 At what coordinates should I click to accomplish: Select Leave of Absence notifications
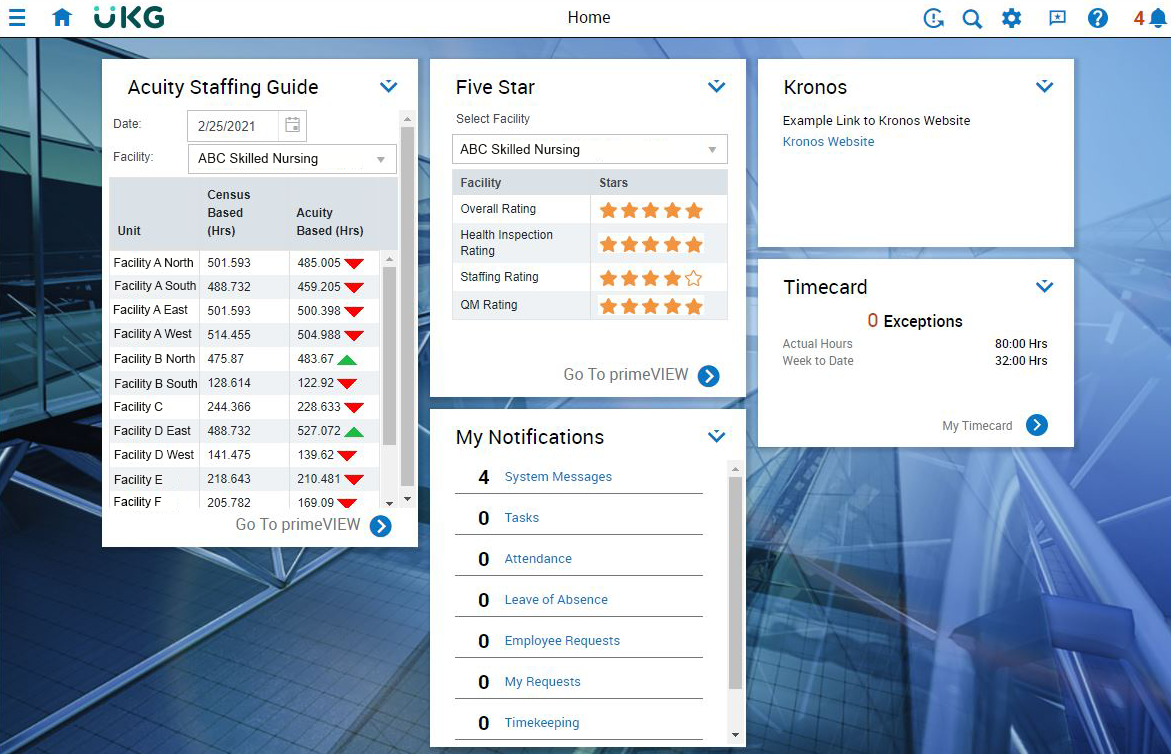(x=556, y=600)
